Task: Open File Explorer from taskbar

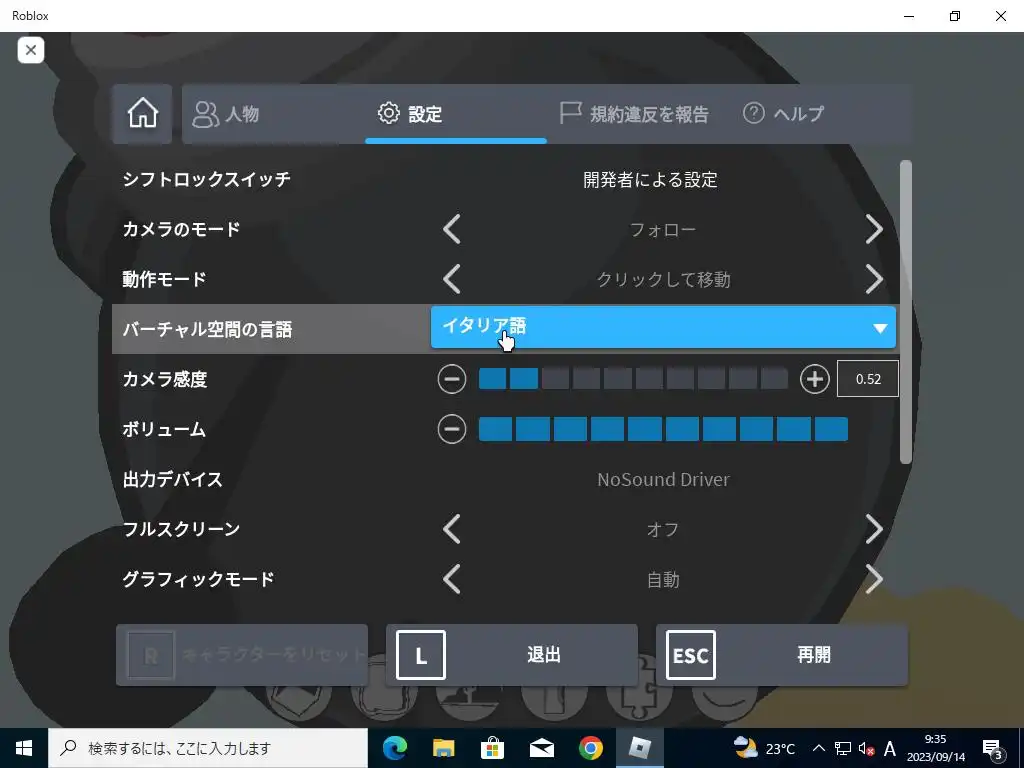Action: [x=443, y=748]
